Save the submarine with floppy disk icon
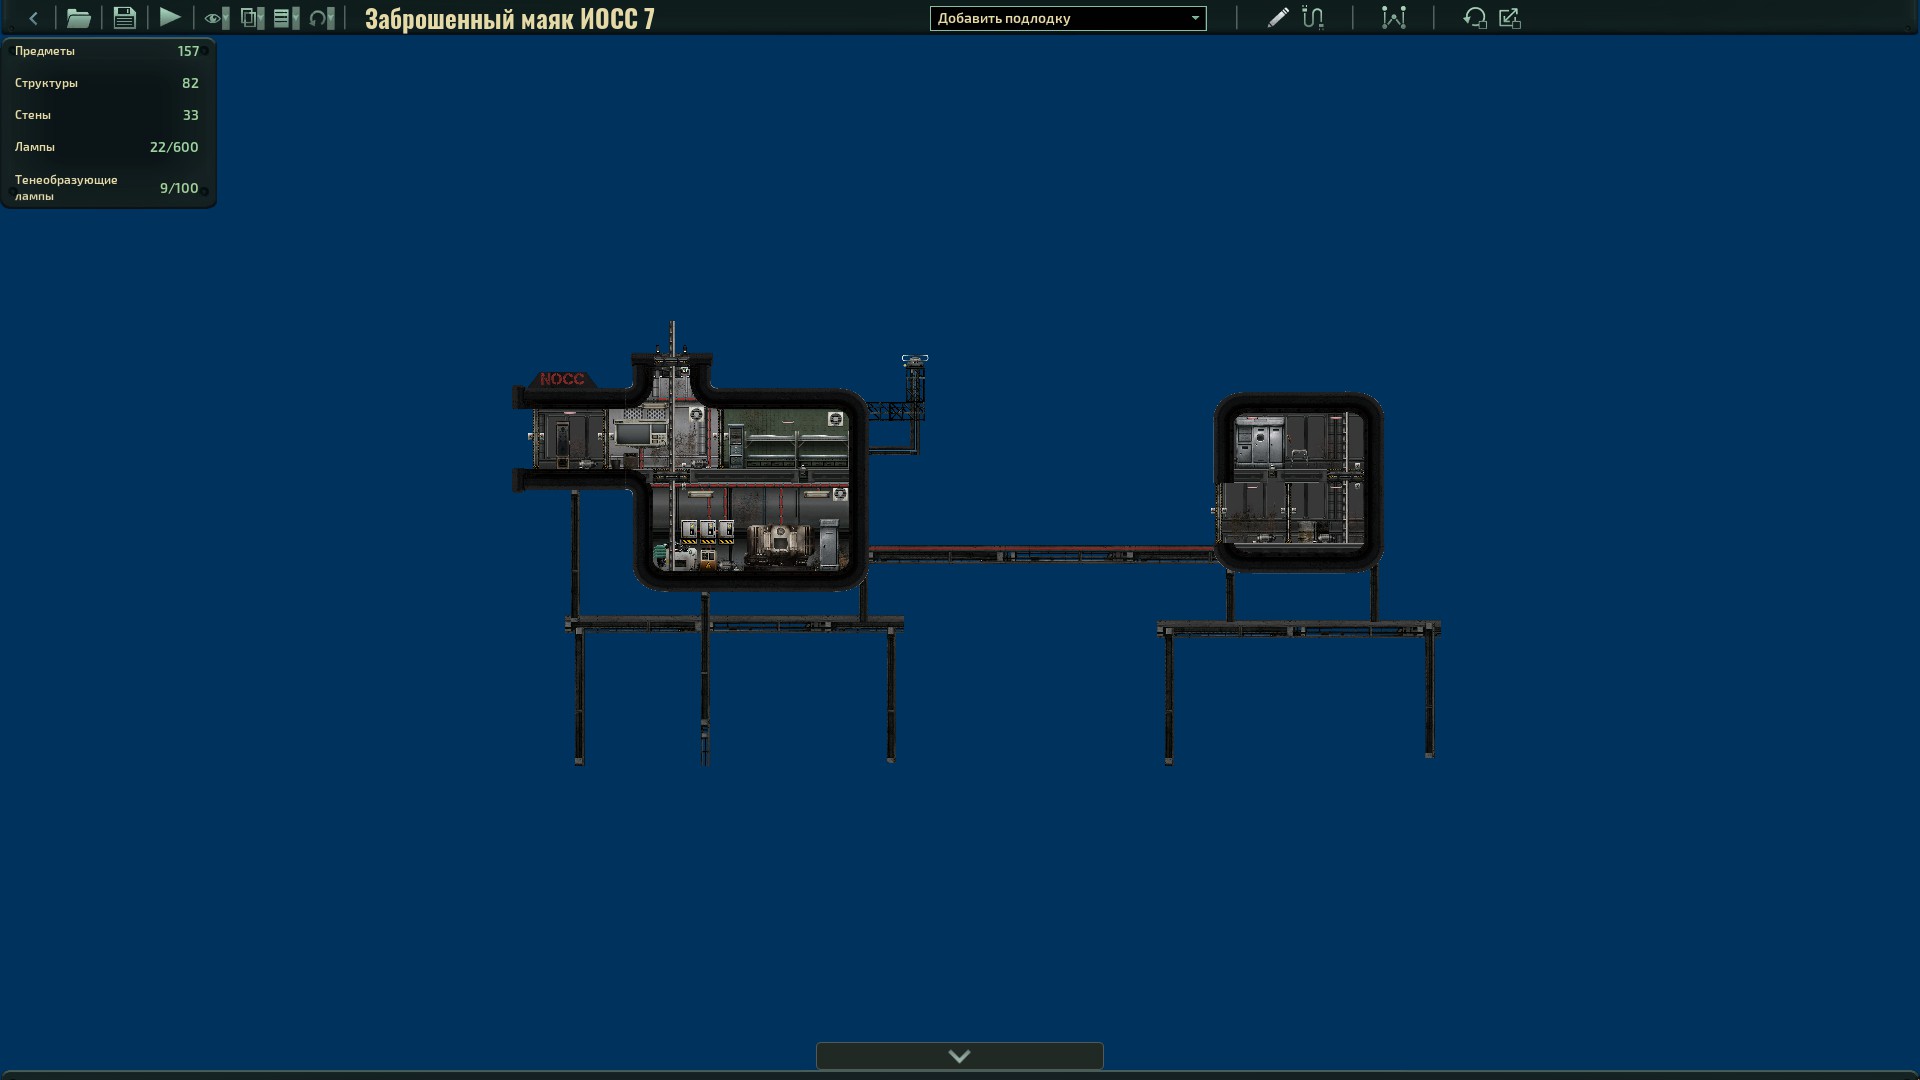Screen dimensions: 1920x1080 point(124,18)
